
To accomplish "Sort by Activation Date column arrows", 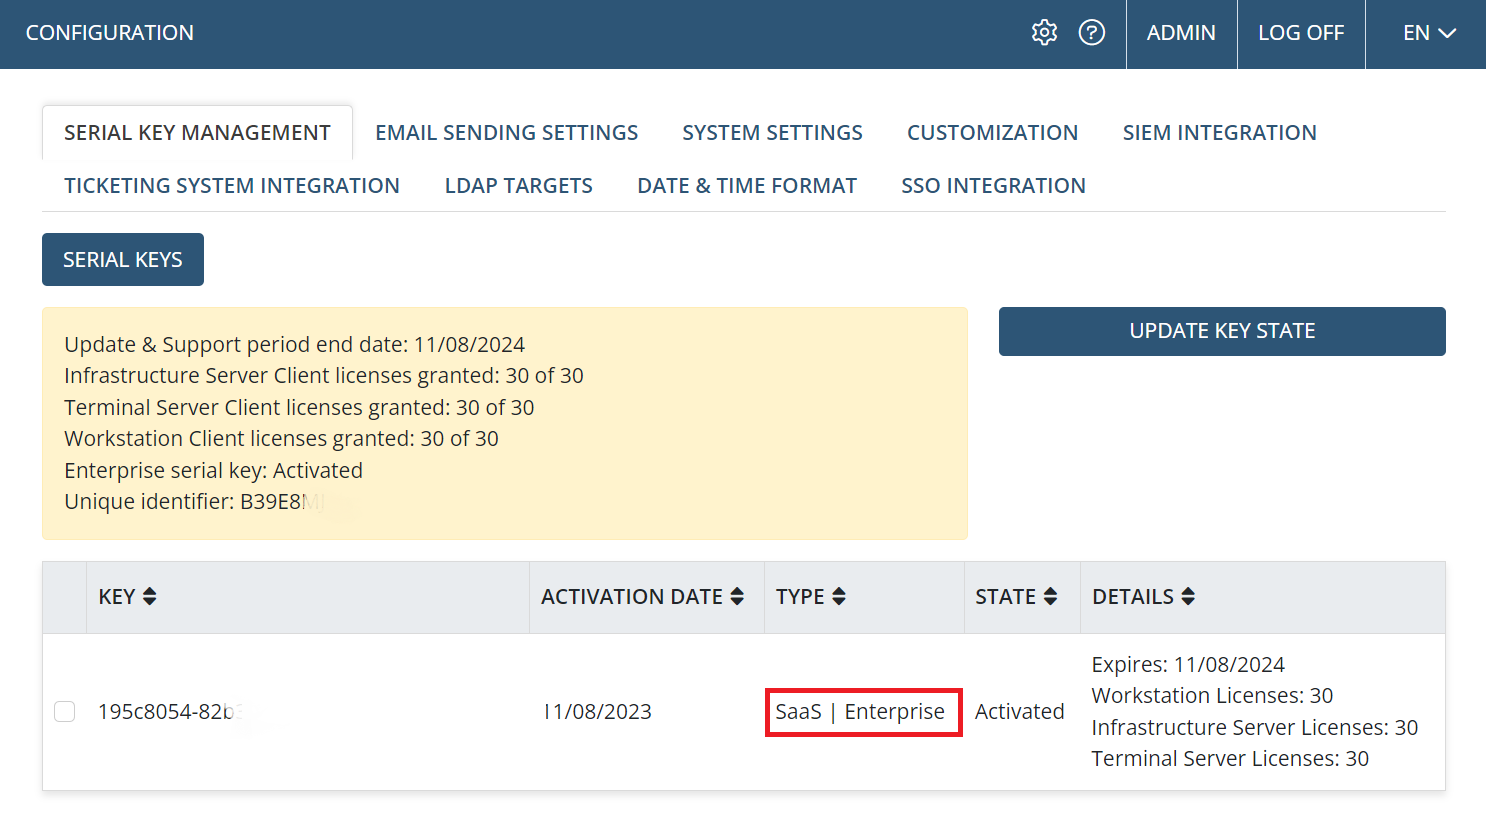I will tap(737, 597).
